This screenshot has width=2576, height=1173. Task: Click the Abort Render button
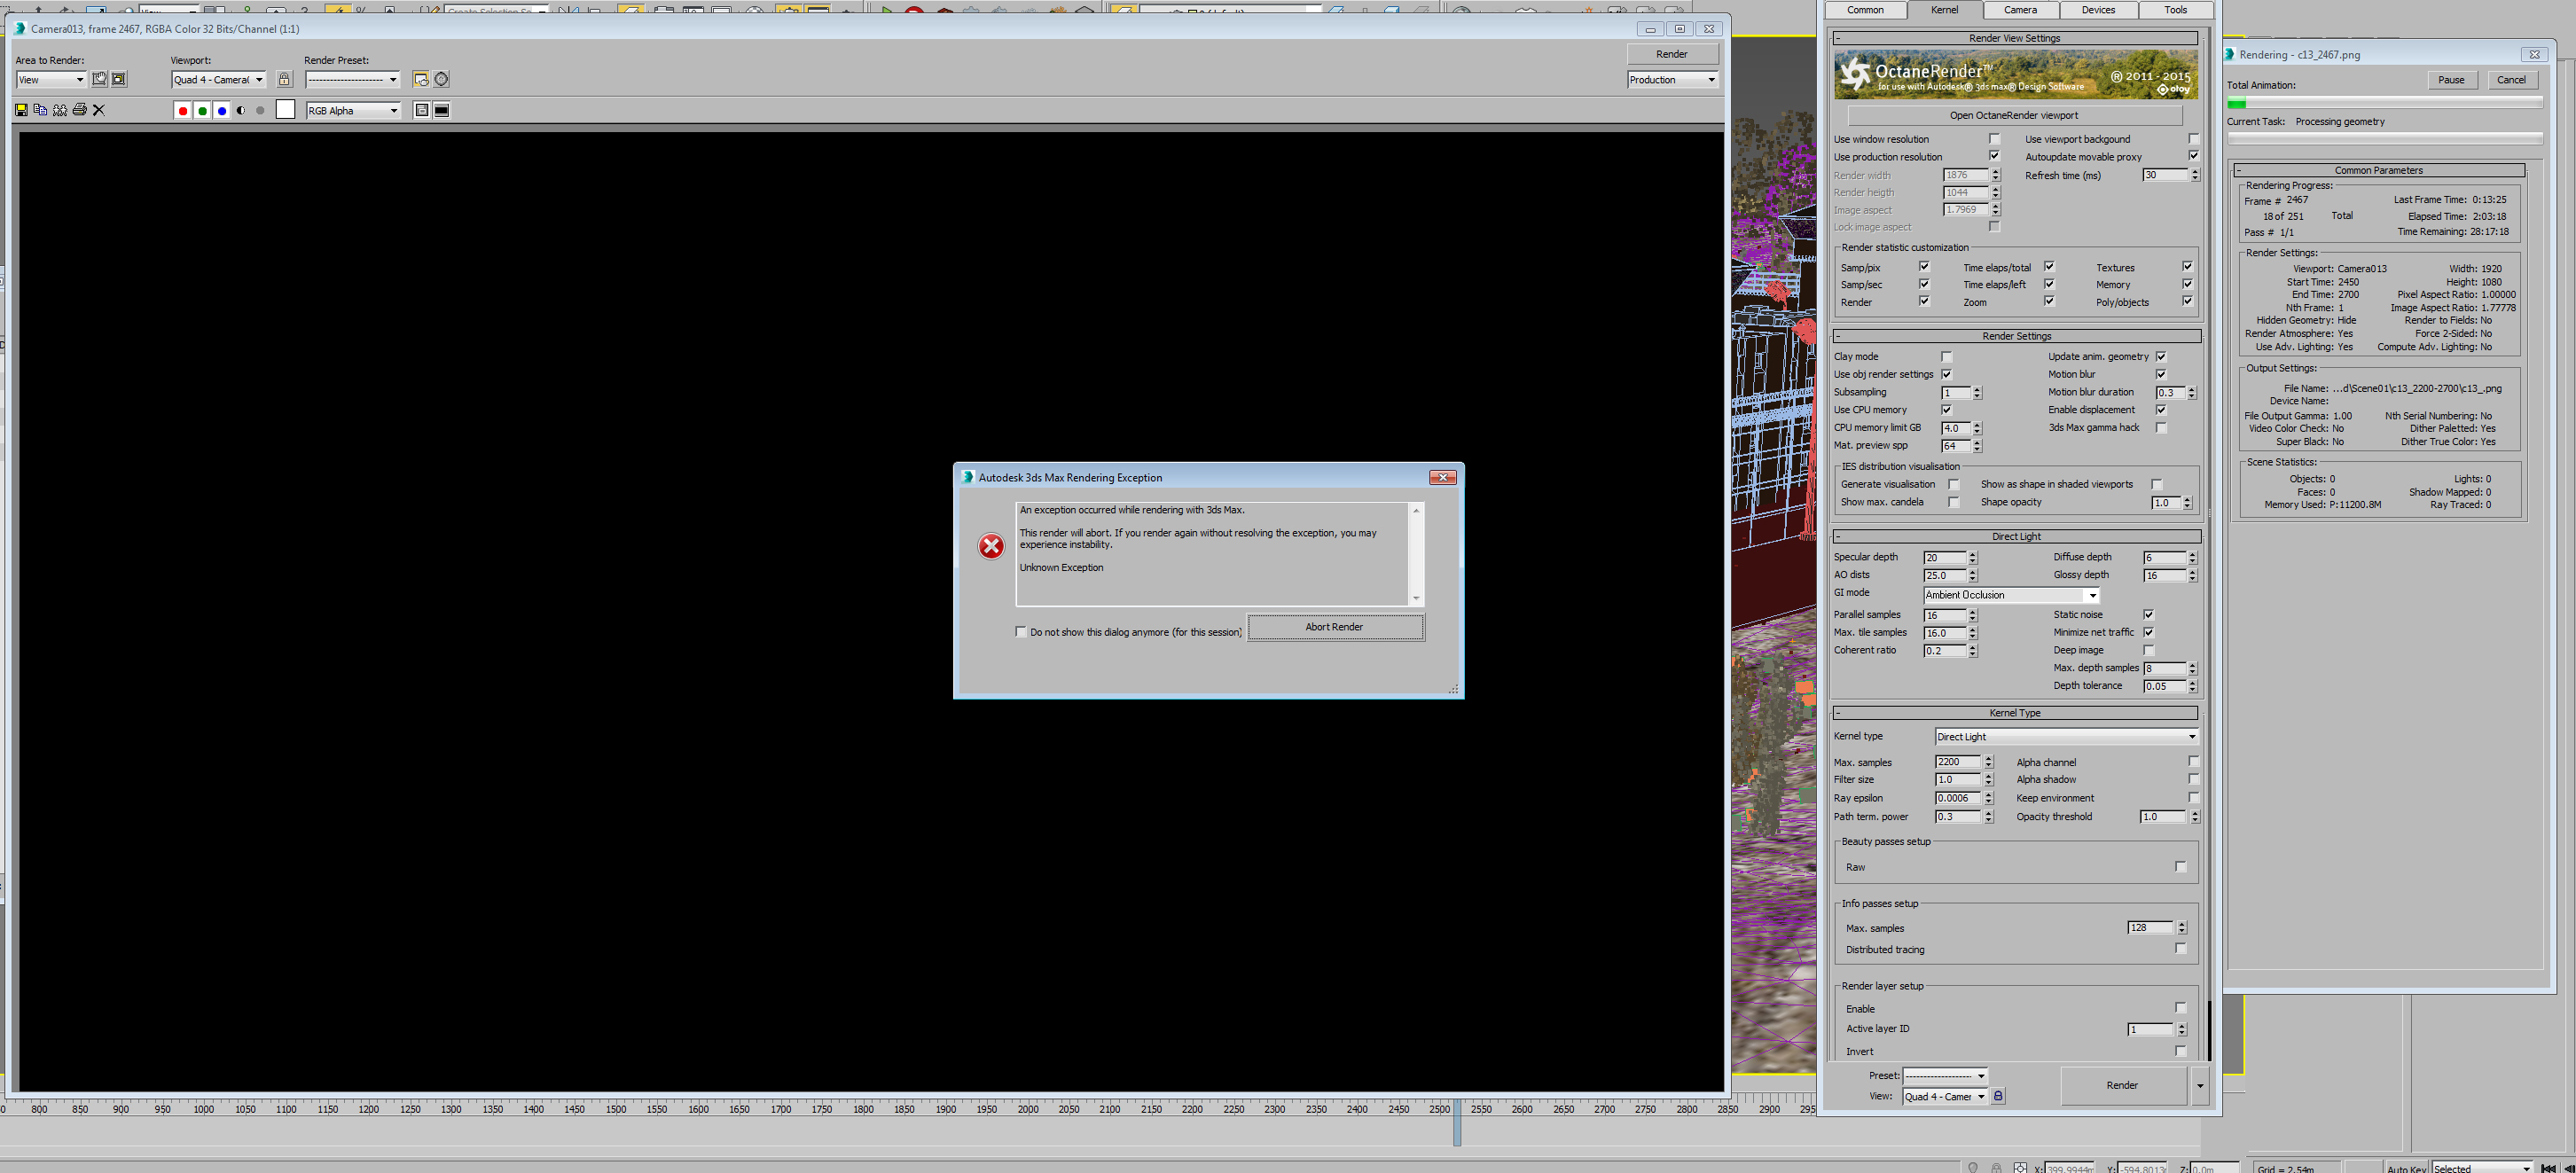point(1334,627)
